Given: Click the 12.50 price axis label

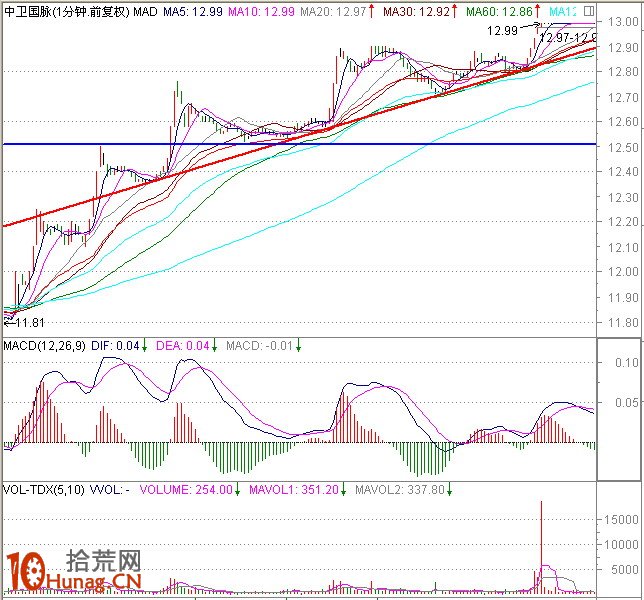Looking at the screenshot, I should 623,147.
